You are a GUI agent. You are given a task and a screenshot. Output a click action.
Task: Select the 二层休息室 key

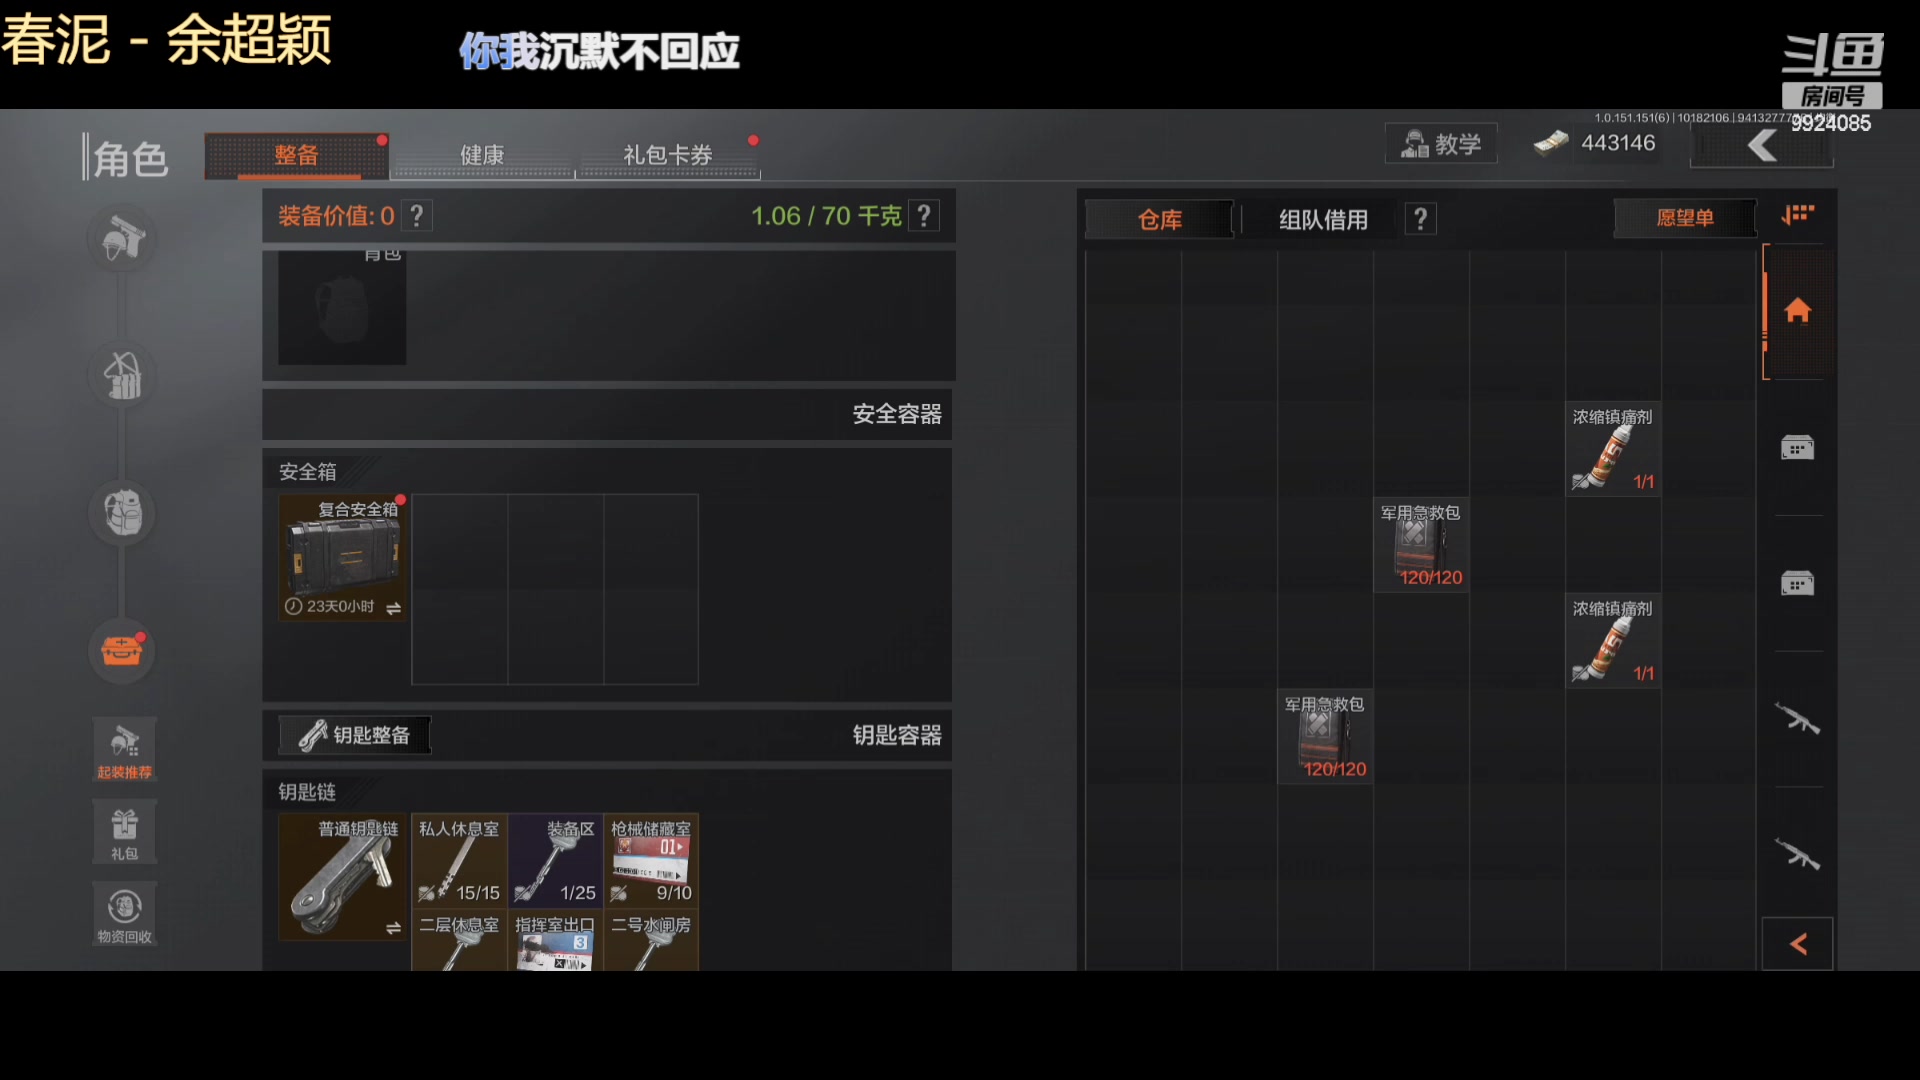coord(459,940)
